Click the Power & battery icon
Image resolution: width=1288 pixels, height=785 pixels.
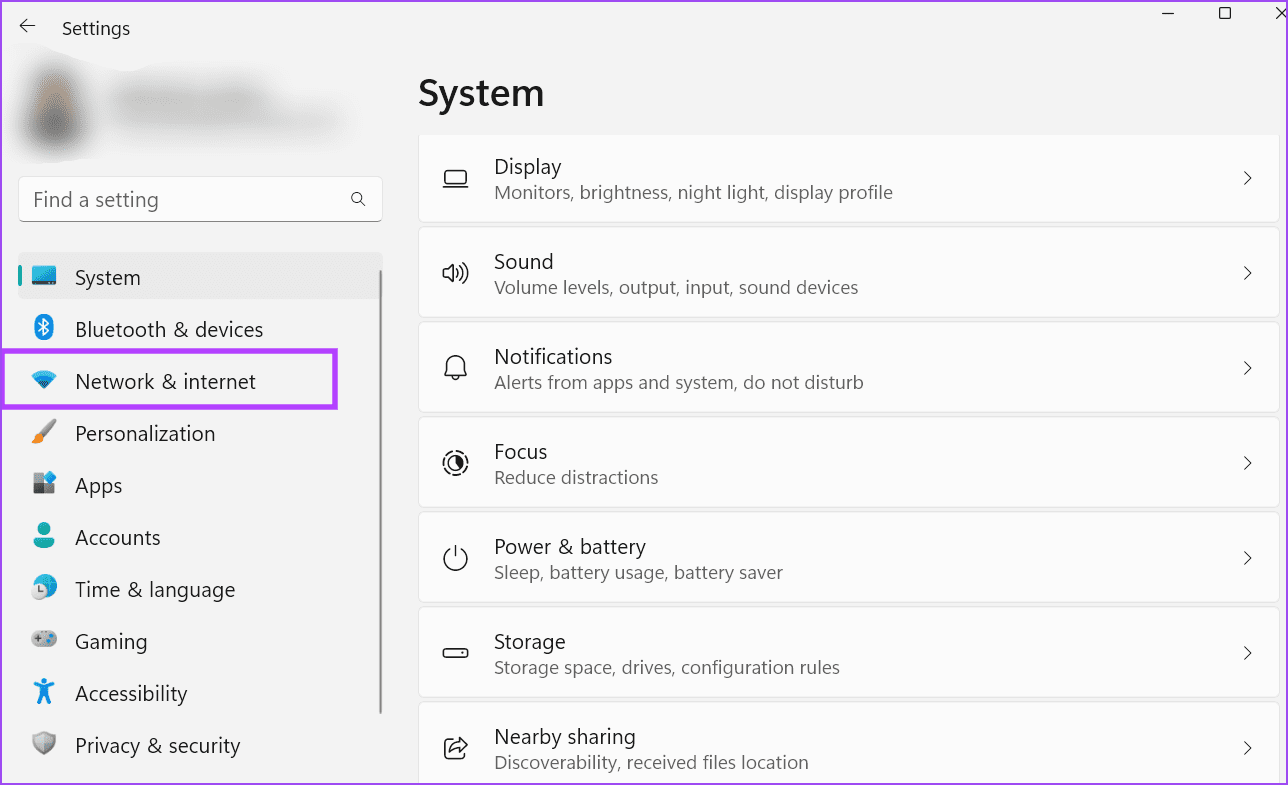455,558
